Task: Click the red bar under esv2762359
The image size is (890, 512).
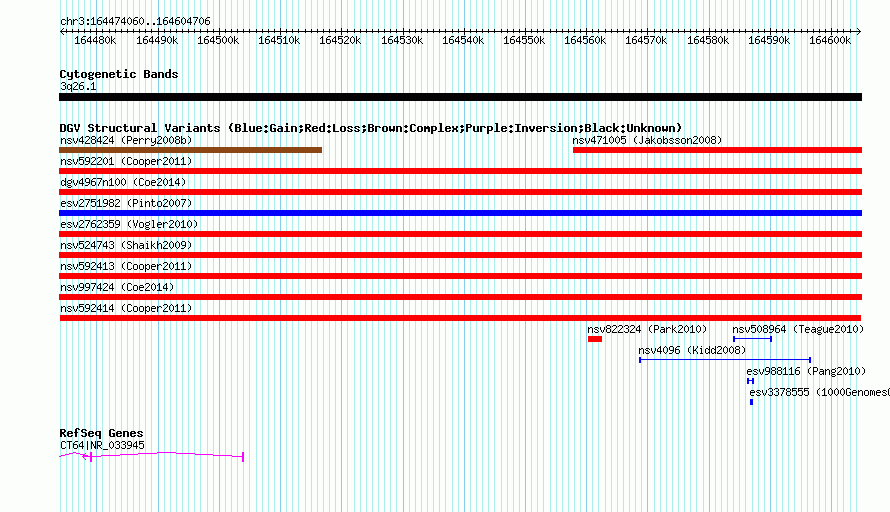Action: pyautogui.click(x=460, y=234)
